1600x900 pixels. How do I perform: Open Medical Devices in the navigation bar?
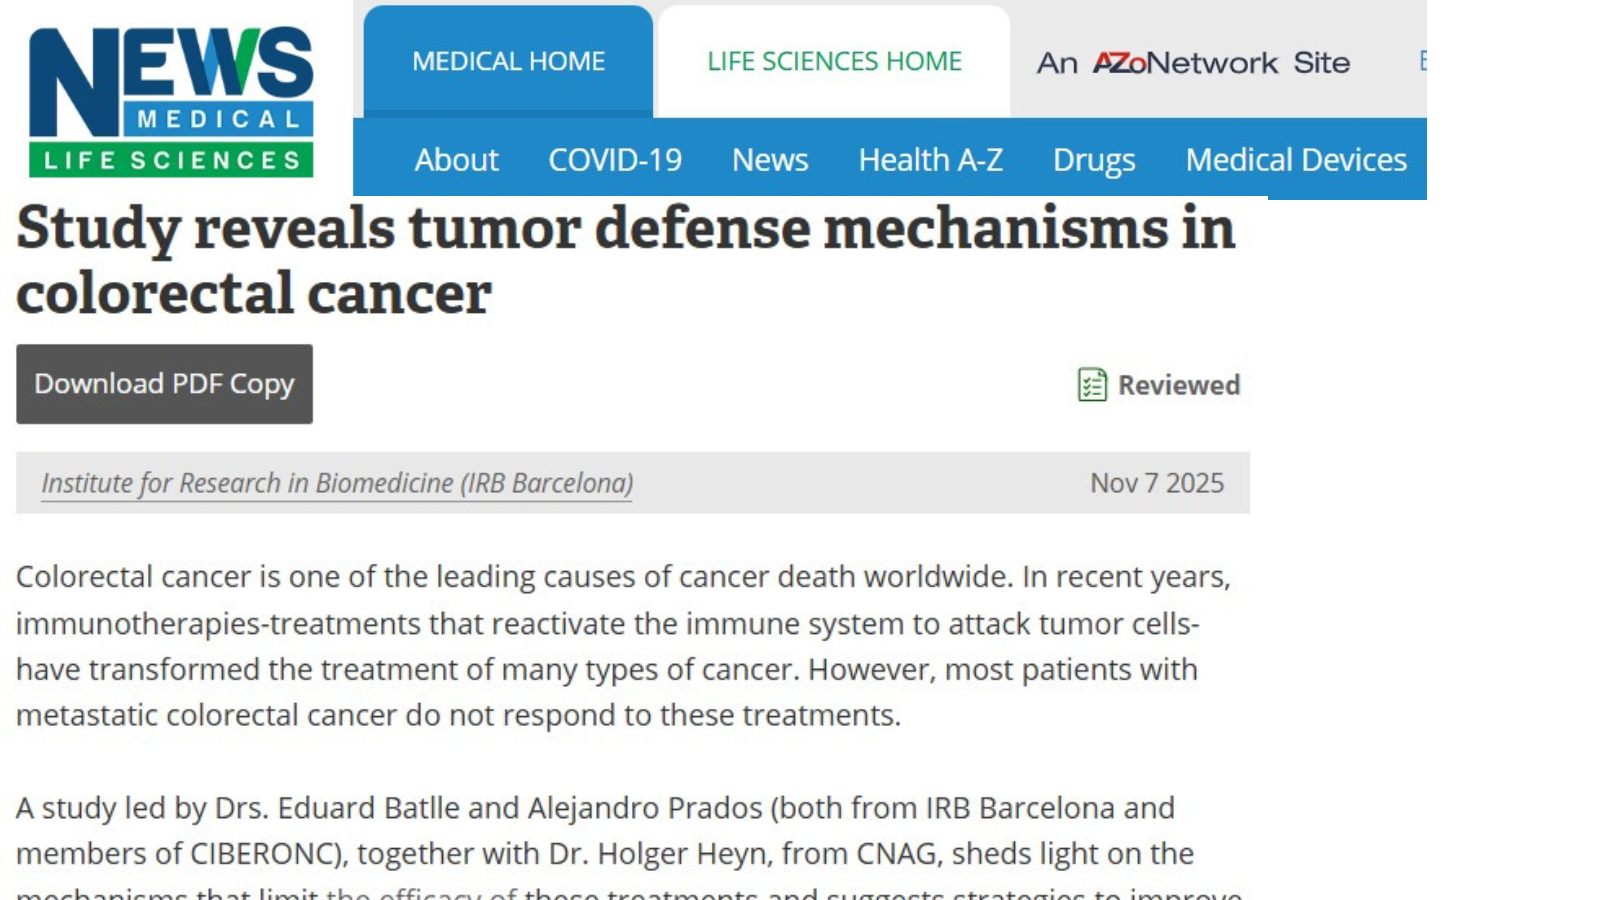(1296, 160)
